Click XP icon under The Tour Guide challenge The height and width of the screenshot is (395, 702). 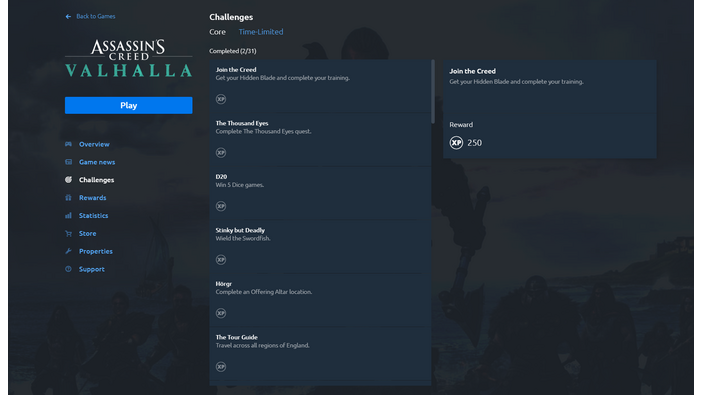(x=221, y=367)
